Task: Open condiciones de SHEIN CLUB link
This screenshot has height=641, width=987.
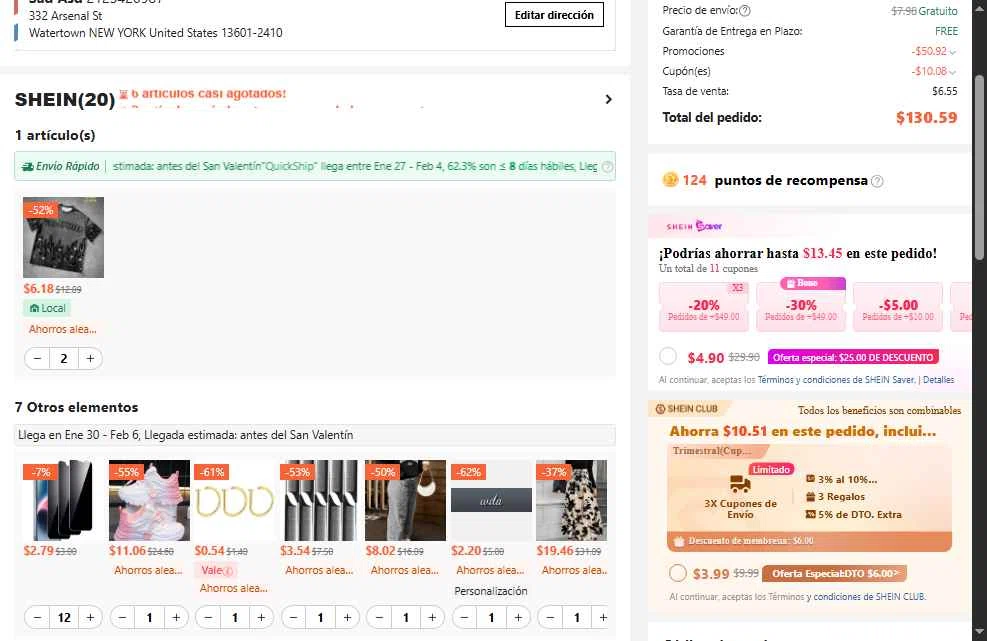Action: tap(869, 597)
